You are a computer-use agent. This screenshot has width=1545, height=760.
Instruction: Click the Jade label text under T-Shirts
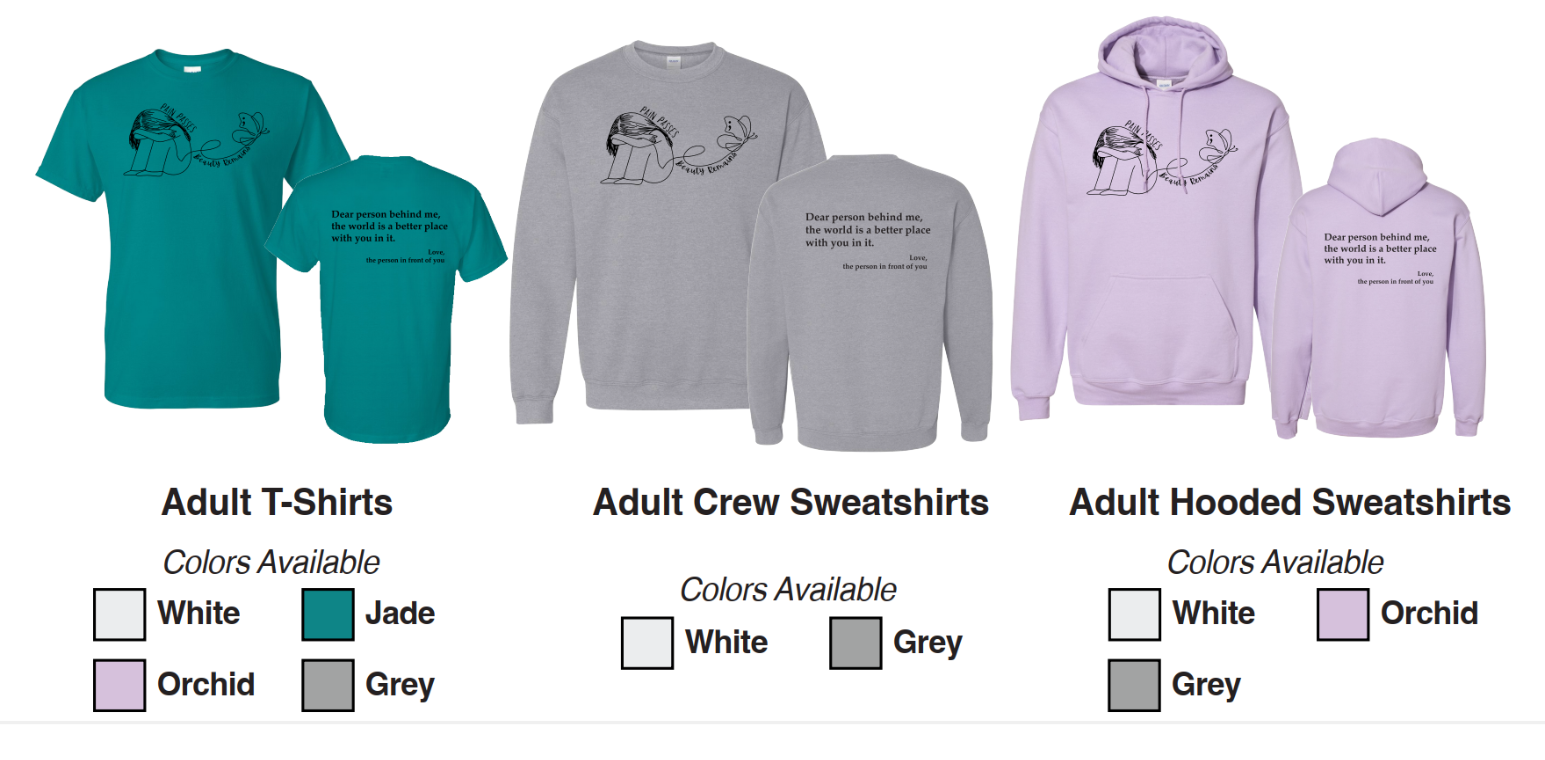[x=400, y=613]
